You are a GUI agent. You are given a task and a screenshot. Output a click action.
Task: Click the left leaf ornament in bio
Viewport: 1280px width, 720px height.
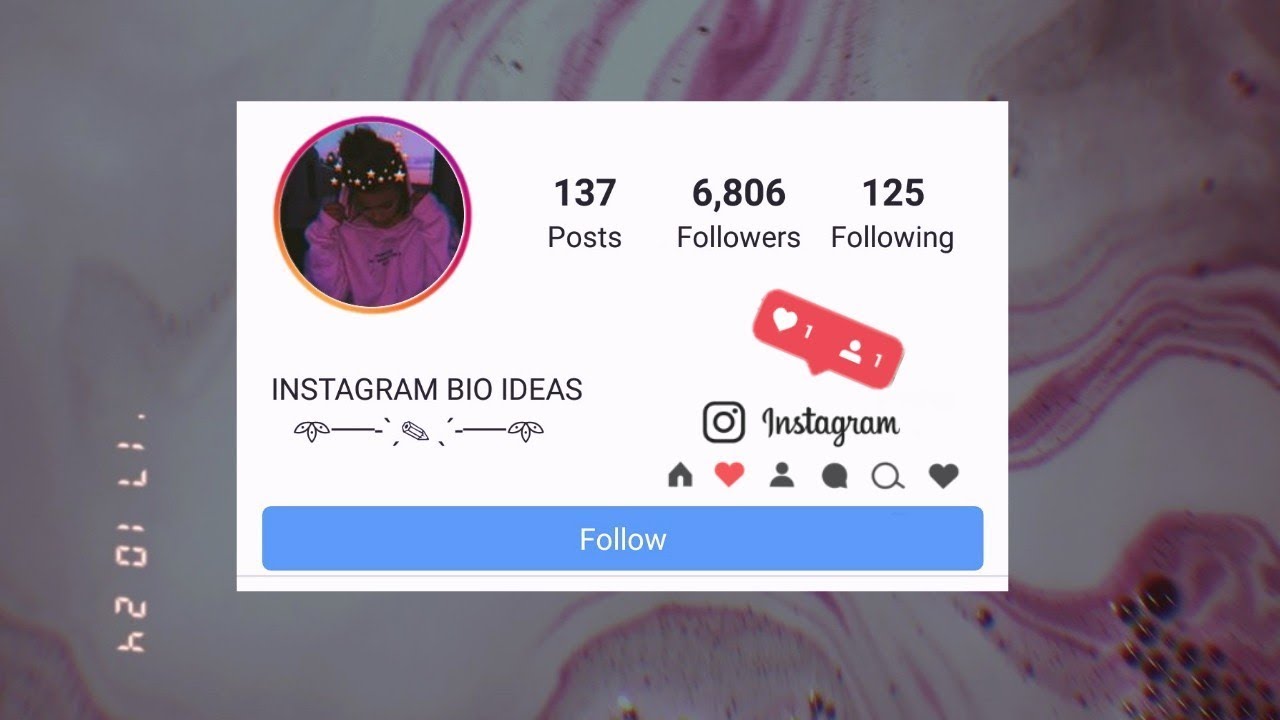point(312,431)
